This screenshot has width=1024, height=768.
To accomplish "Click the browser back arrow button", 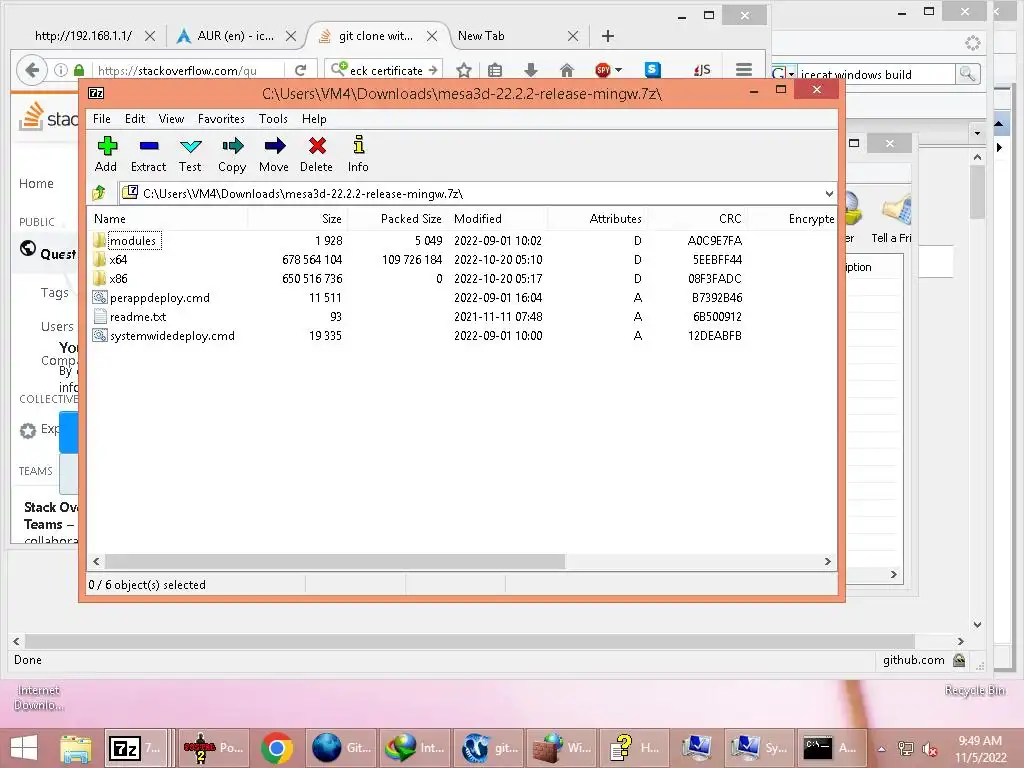I will tap(32, 70).
